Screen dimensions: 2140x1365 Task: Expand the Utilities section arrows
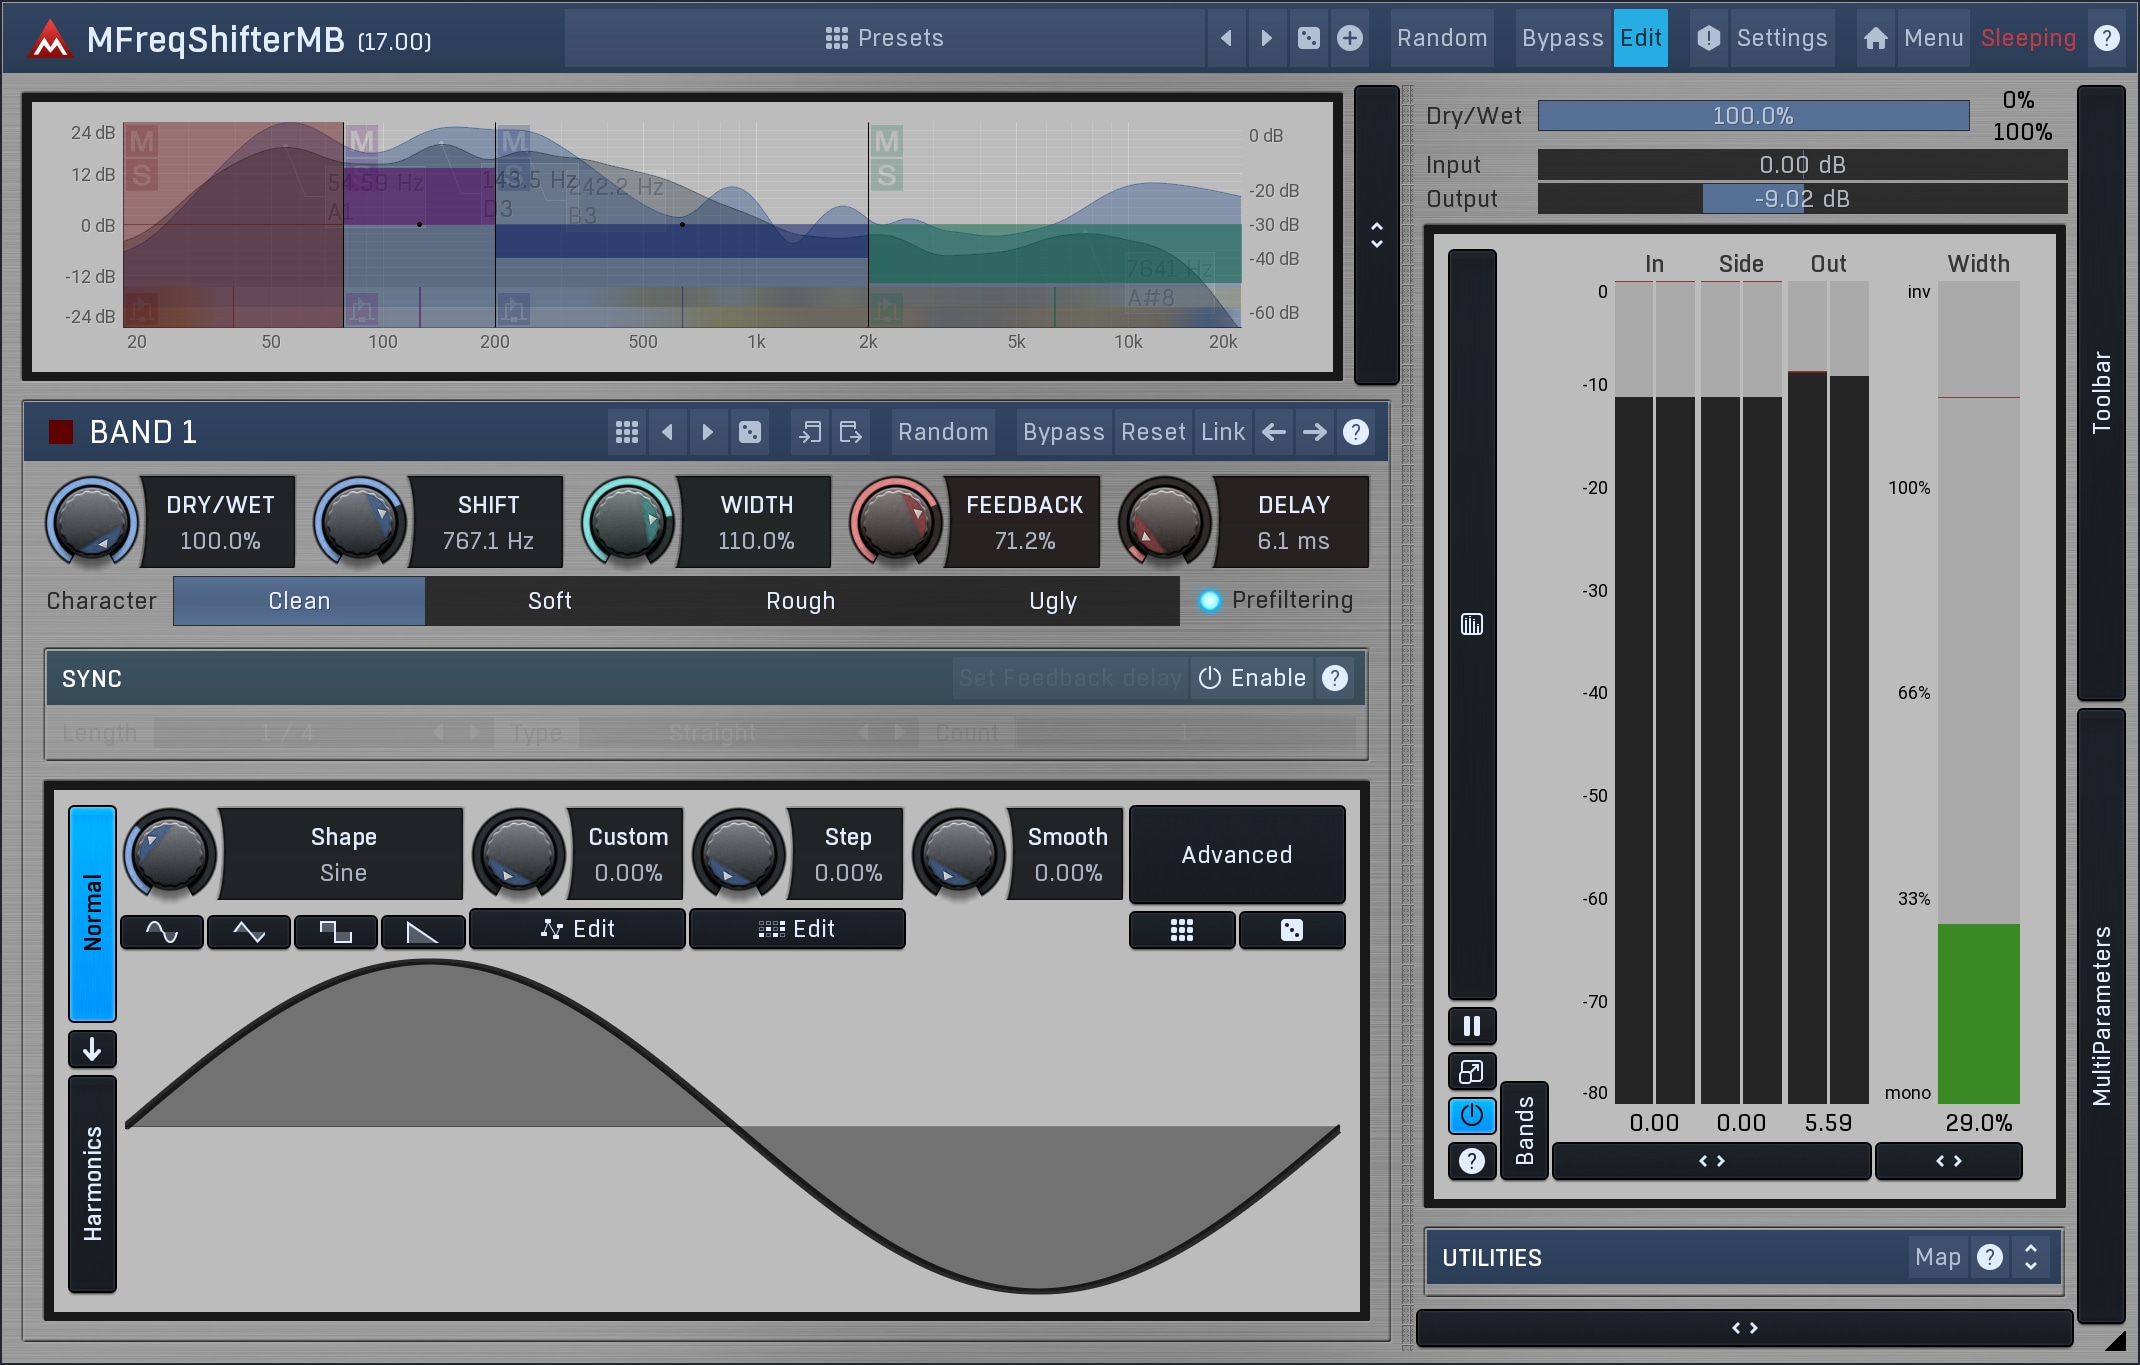(x=2030, y=1257)
